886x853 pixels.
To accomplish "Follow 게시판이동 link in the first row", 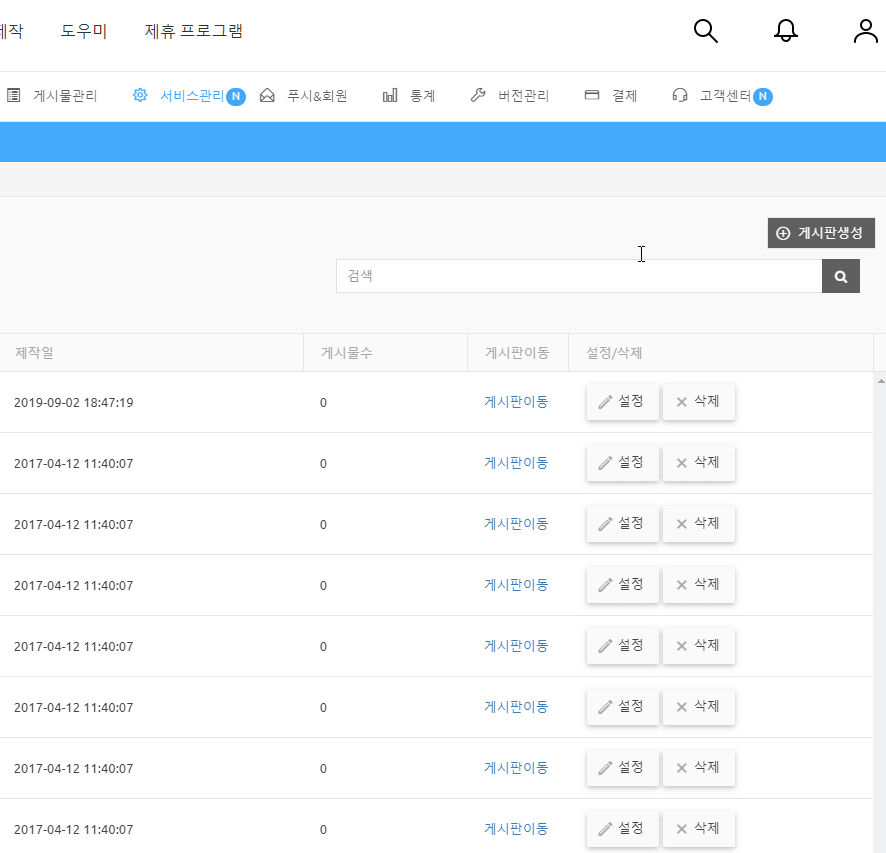I will point(516,402).
